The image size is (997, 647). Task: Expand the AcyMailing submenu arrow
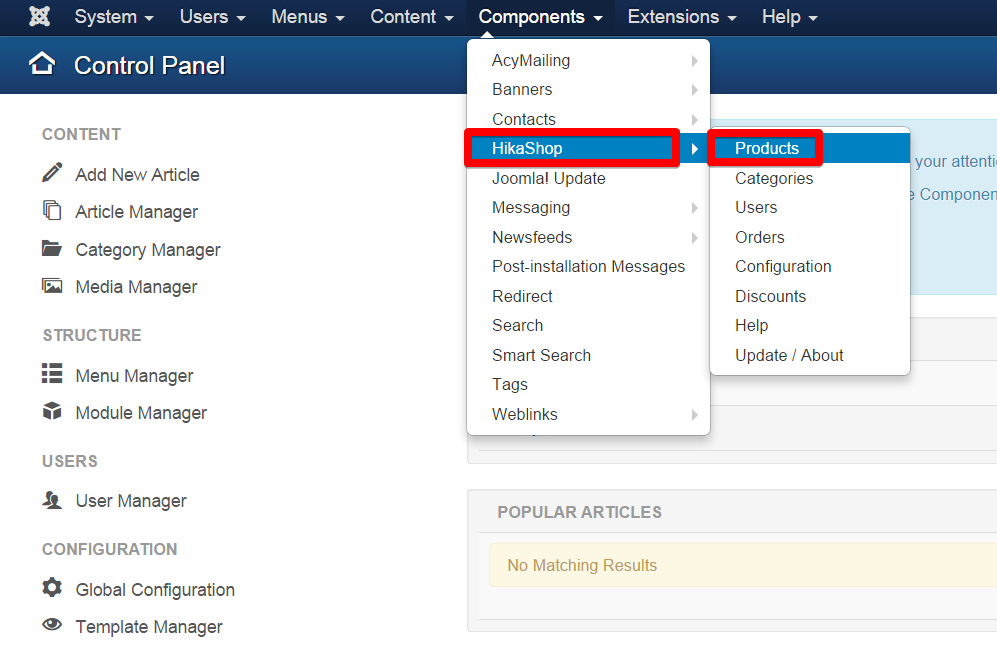click(x=694, y=60)
